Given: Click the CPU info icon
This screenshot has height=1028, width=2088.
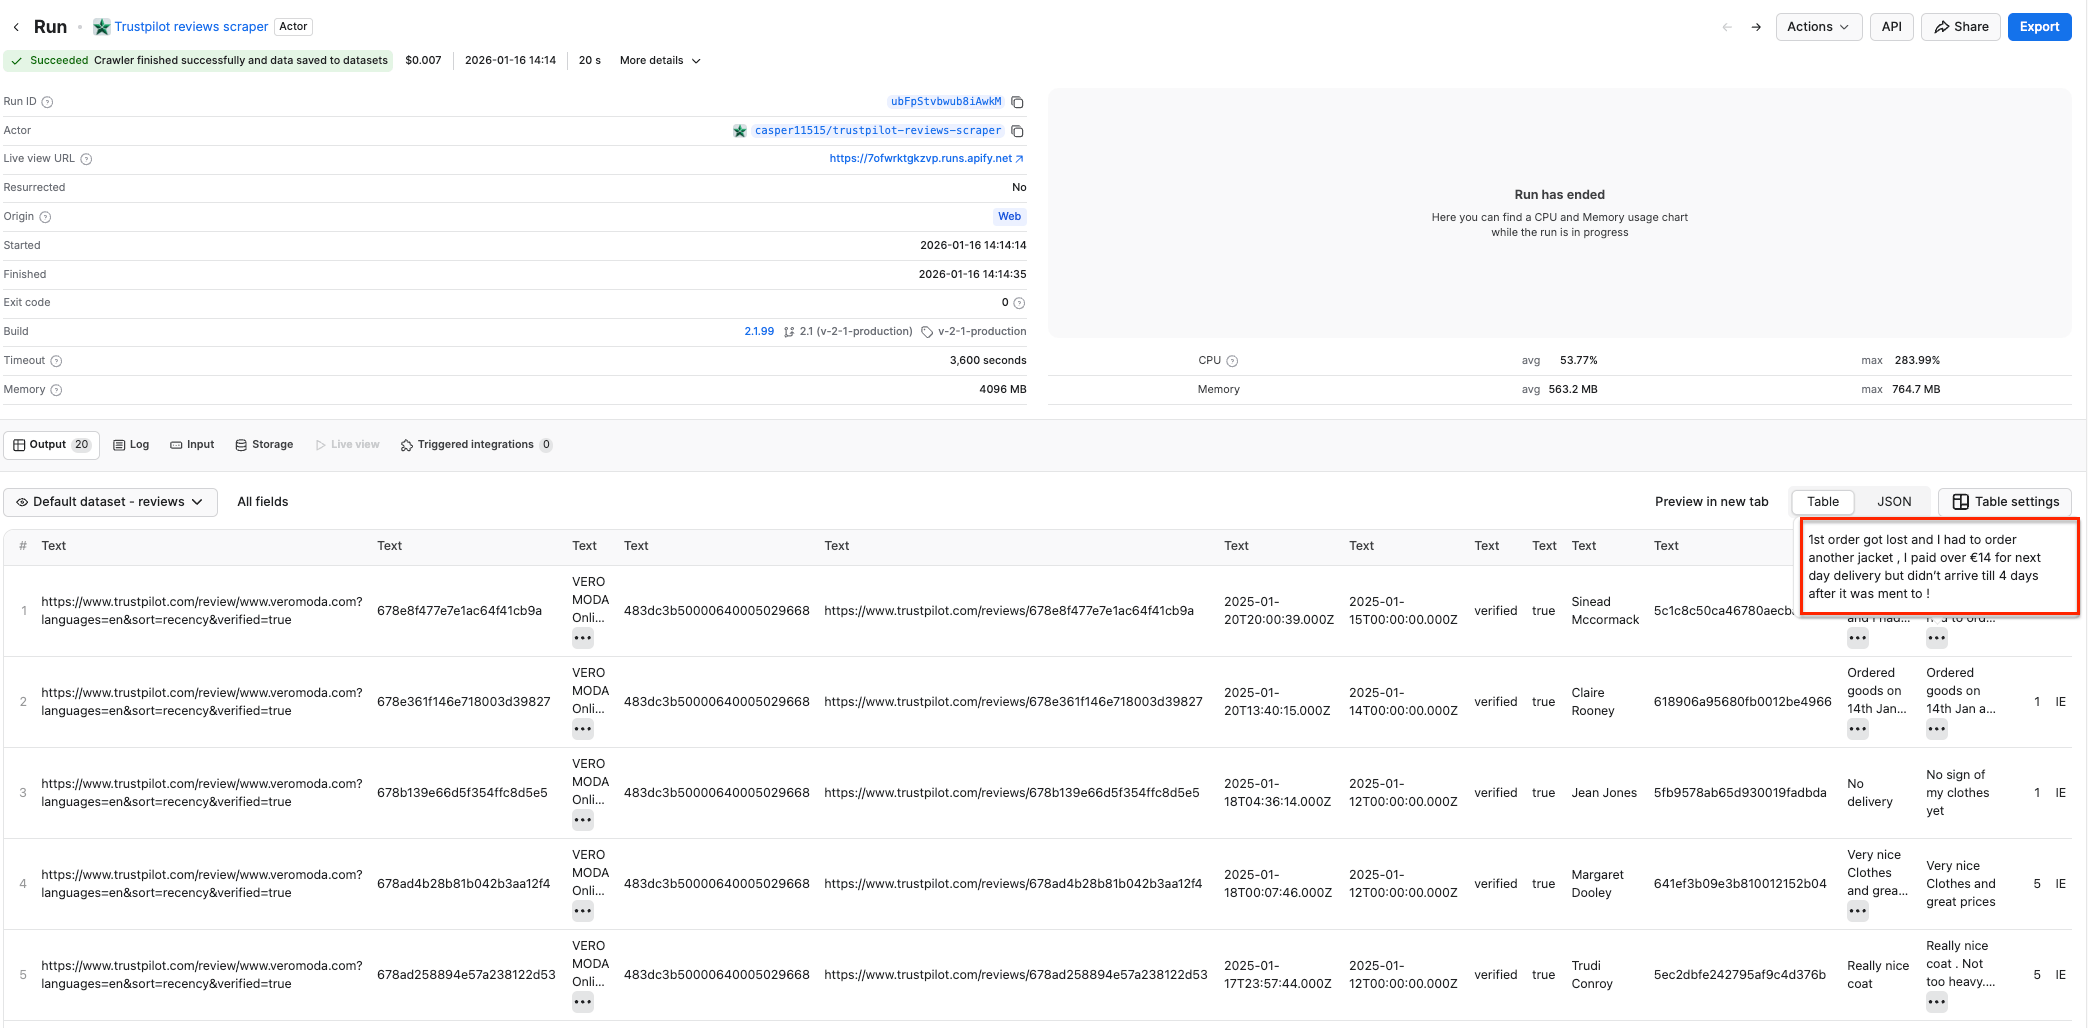Looking at the screenshot, I should pyautogui.click(x=1233, y=360).
